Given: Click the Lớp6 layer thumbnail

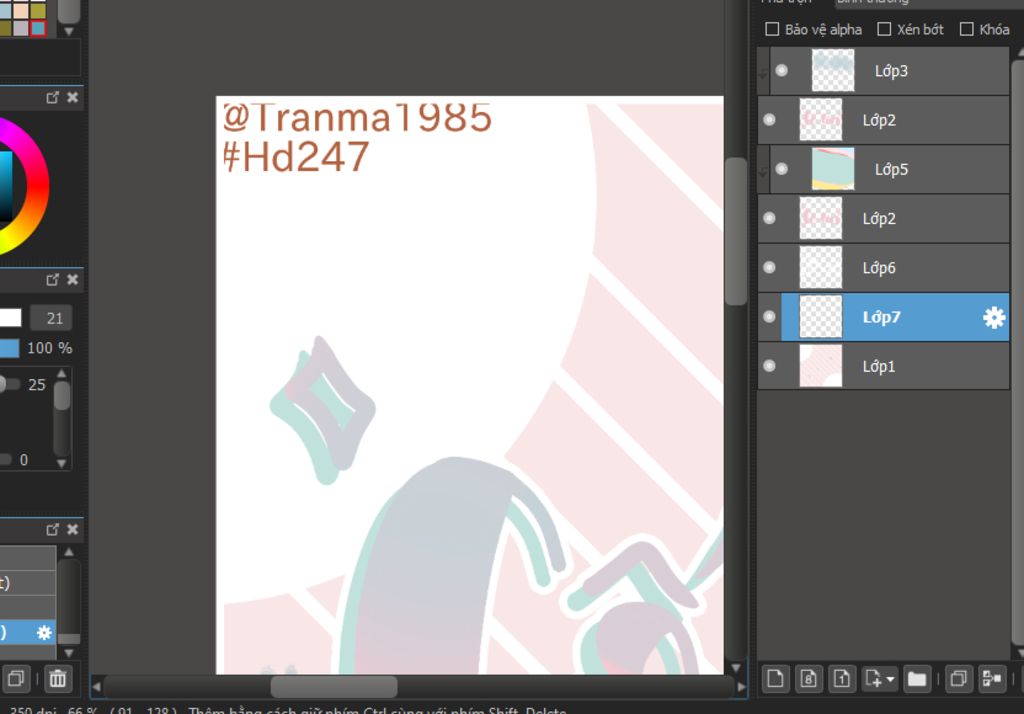Looking at the screenshot, I should pos(821,267).
